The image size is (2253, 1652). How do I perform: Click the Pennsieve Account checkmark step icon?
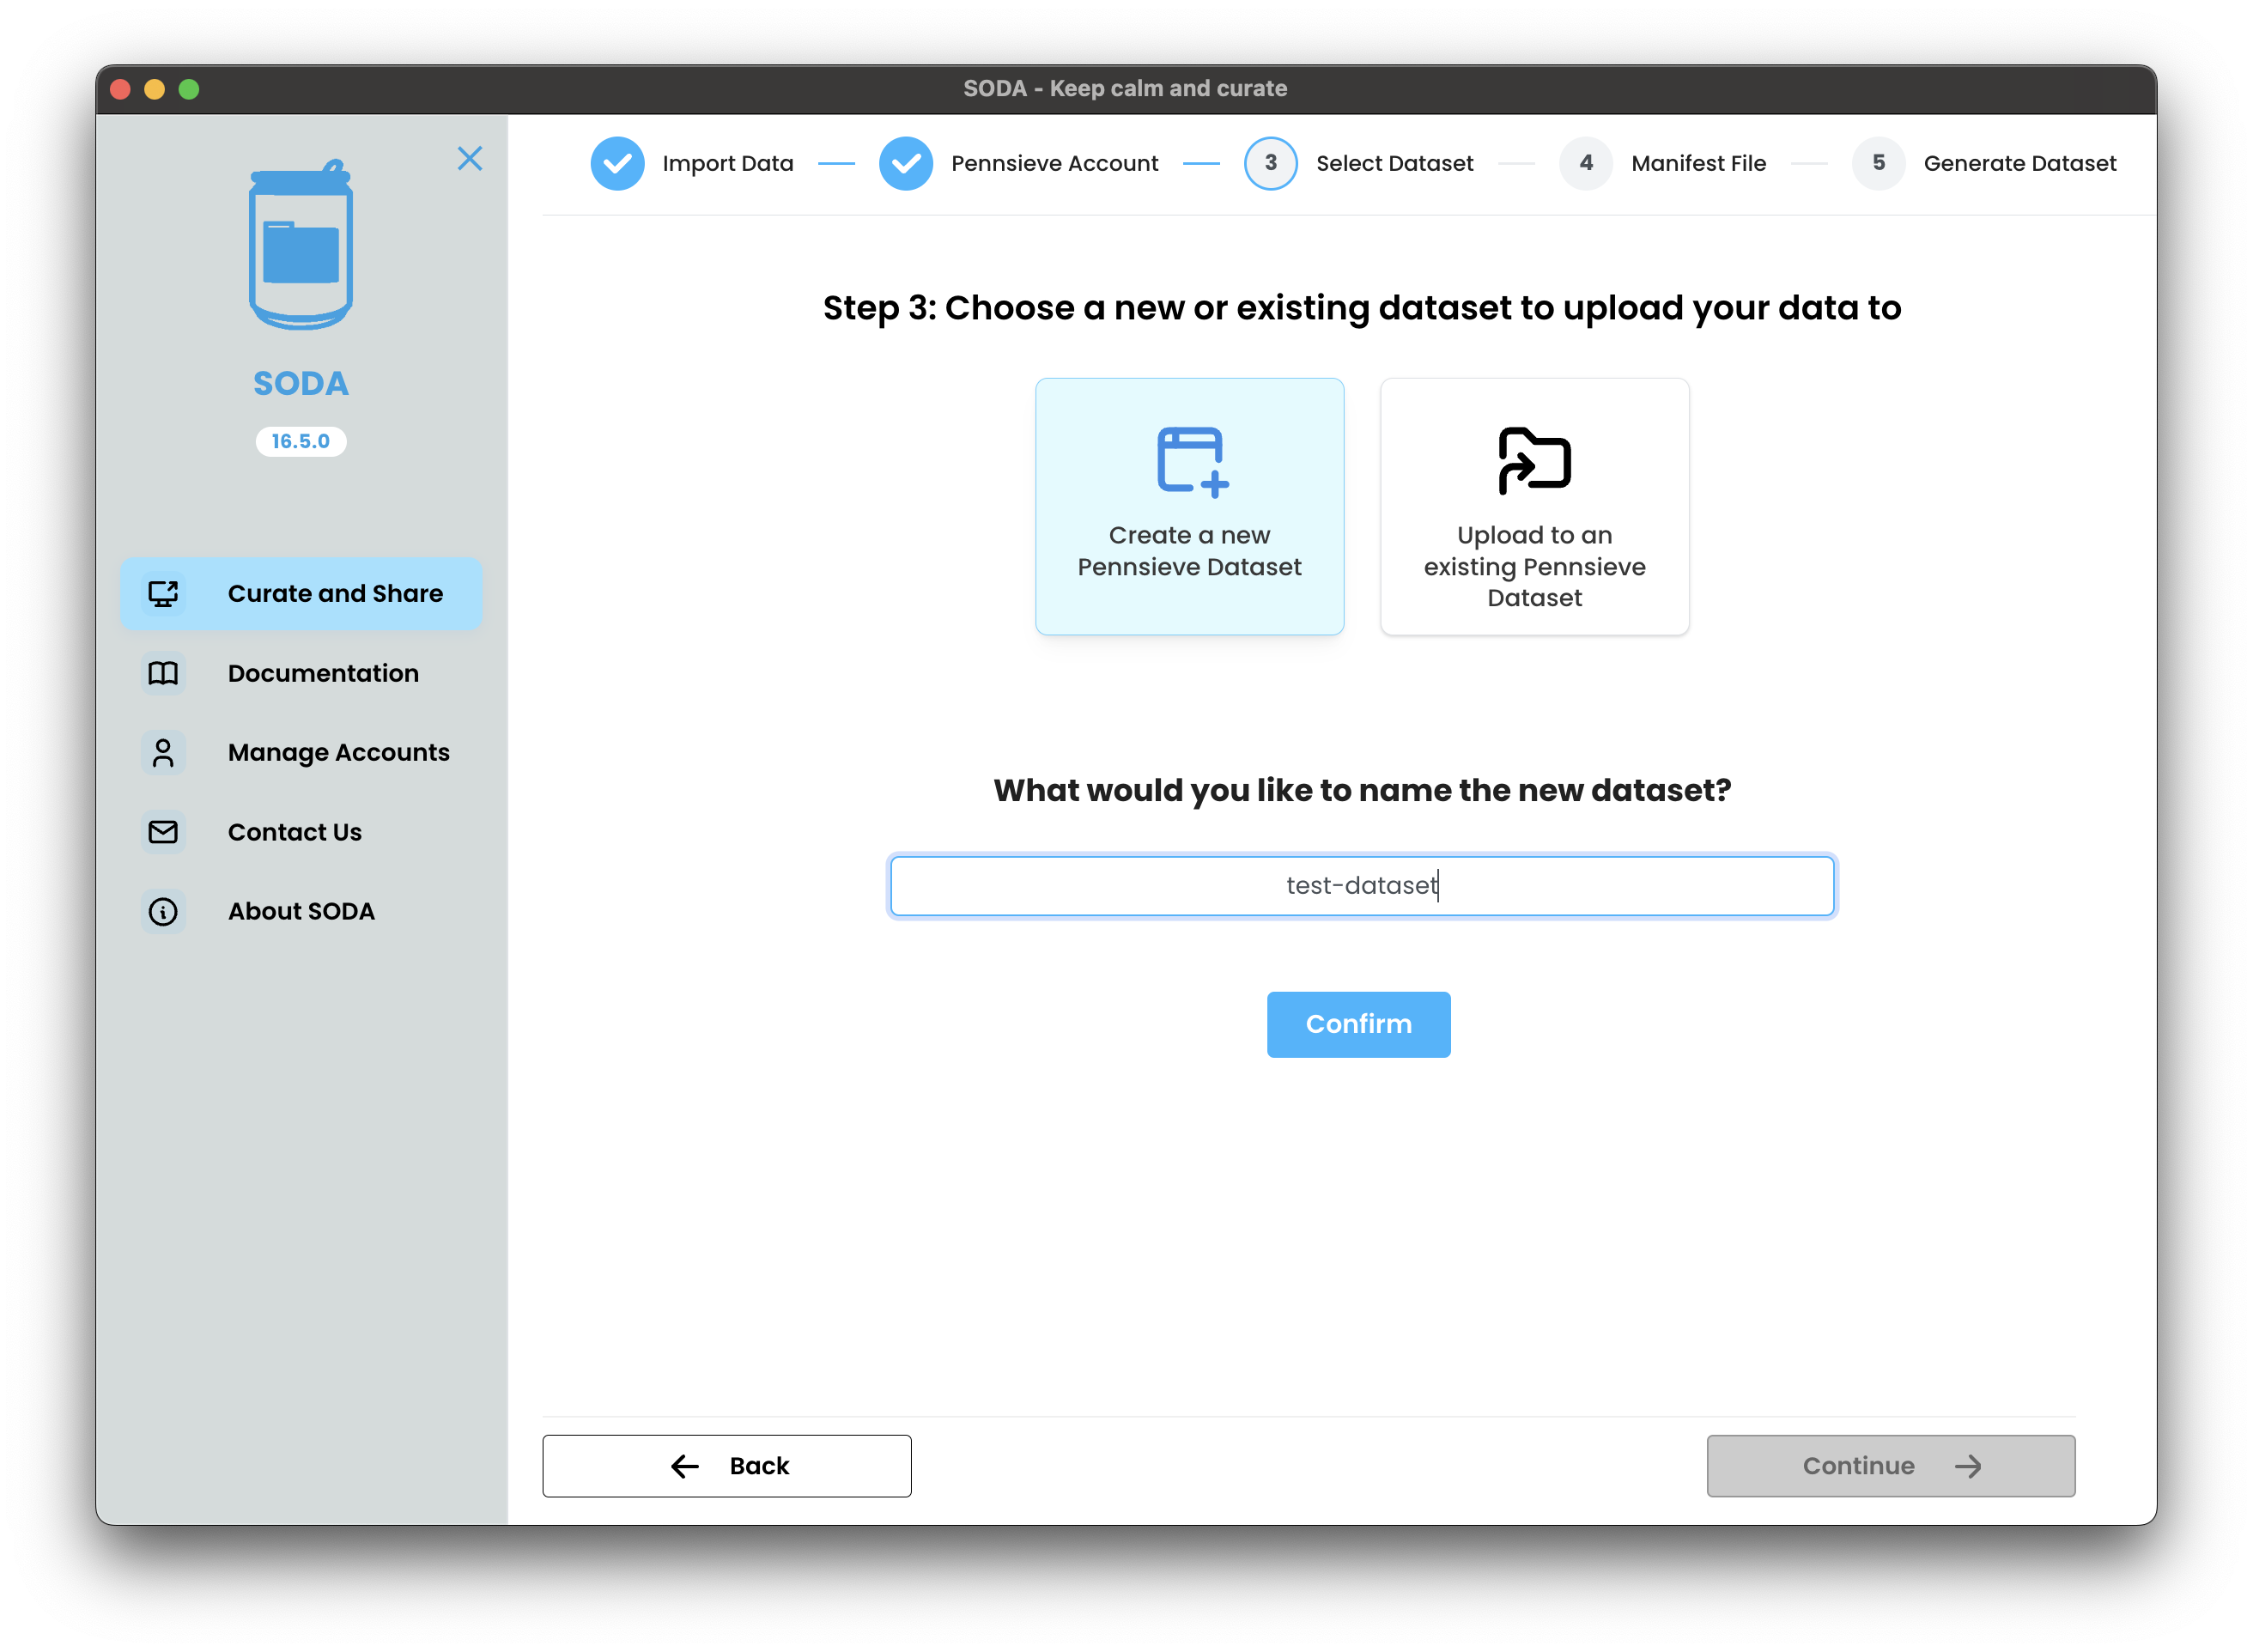pyautogui.click(x=905, y=163)
